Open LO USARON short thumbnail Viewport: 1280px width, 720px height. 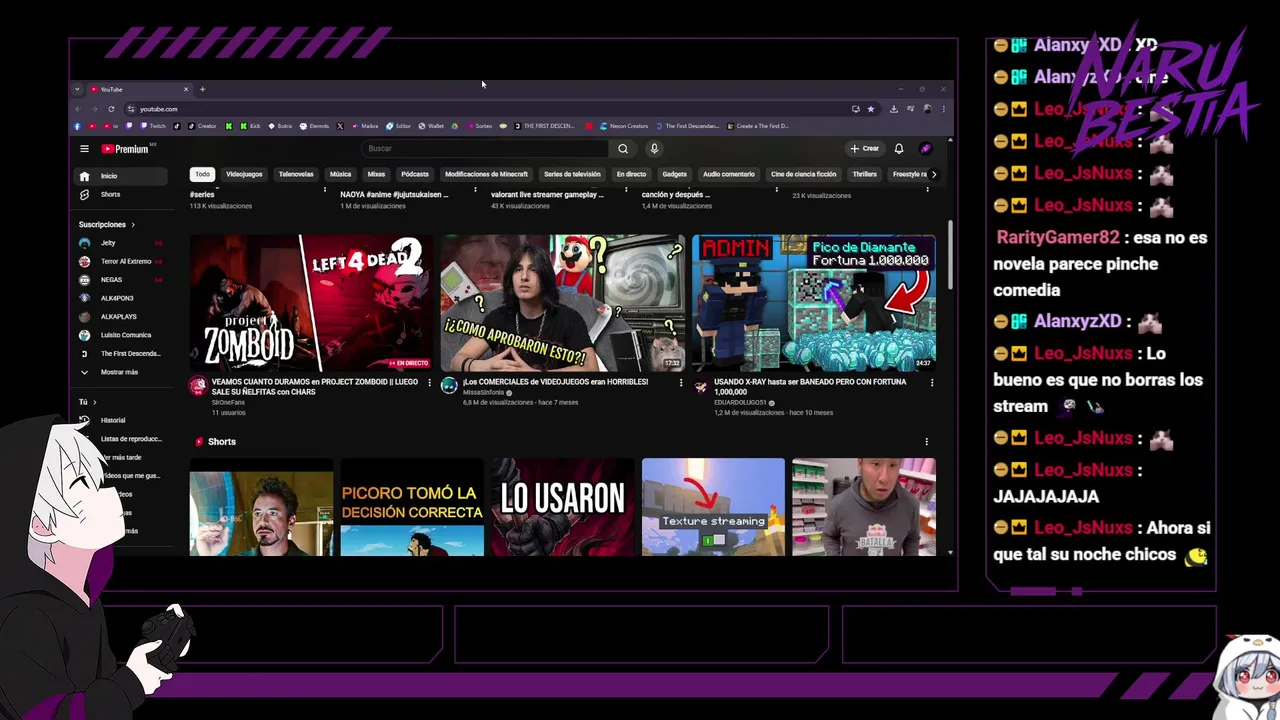[x=563, y=507]
